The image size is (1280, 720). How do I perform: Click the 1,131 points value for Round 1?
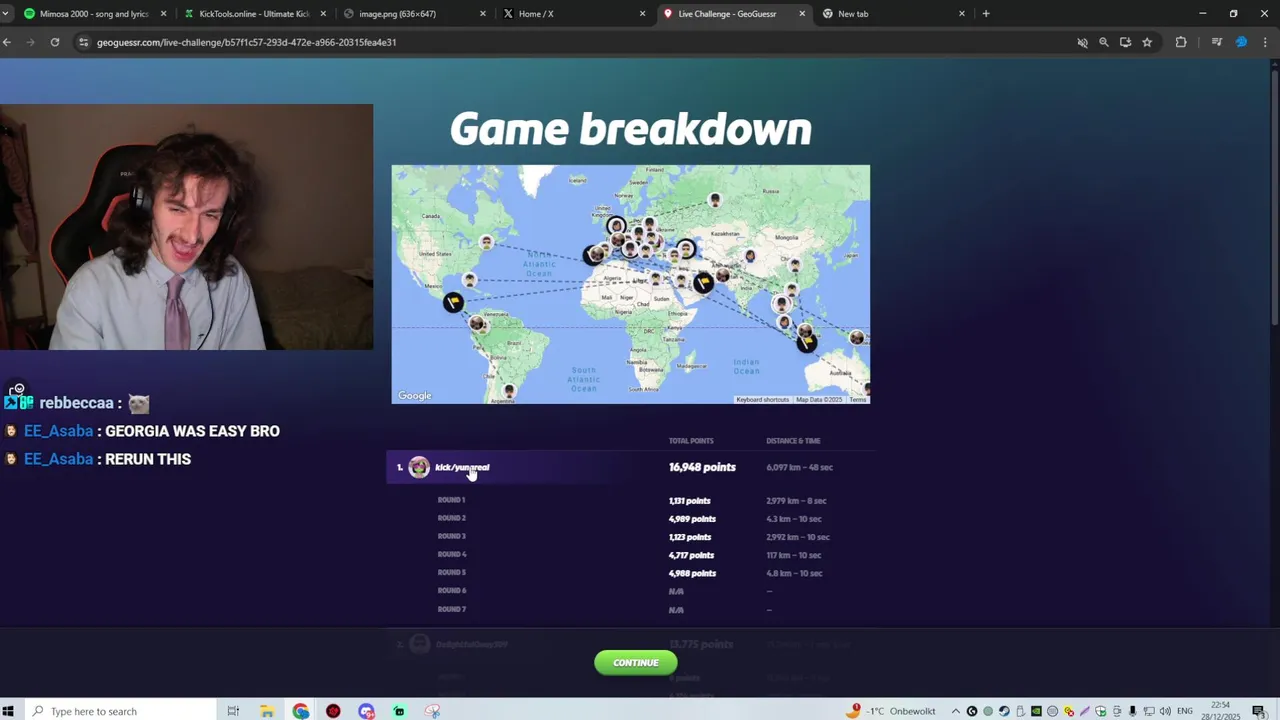click(689, 501)
